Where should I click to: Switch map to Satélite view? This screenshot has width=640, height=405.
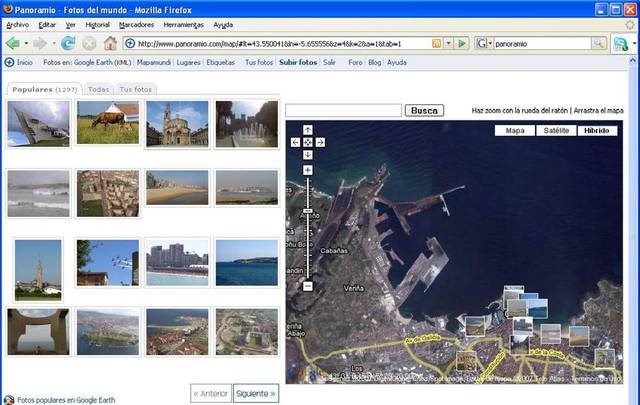click(x=556, y=131)
